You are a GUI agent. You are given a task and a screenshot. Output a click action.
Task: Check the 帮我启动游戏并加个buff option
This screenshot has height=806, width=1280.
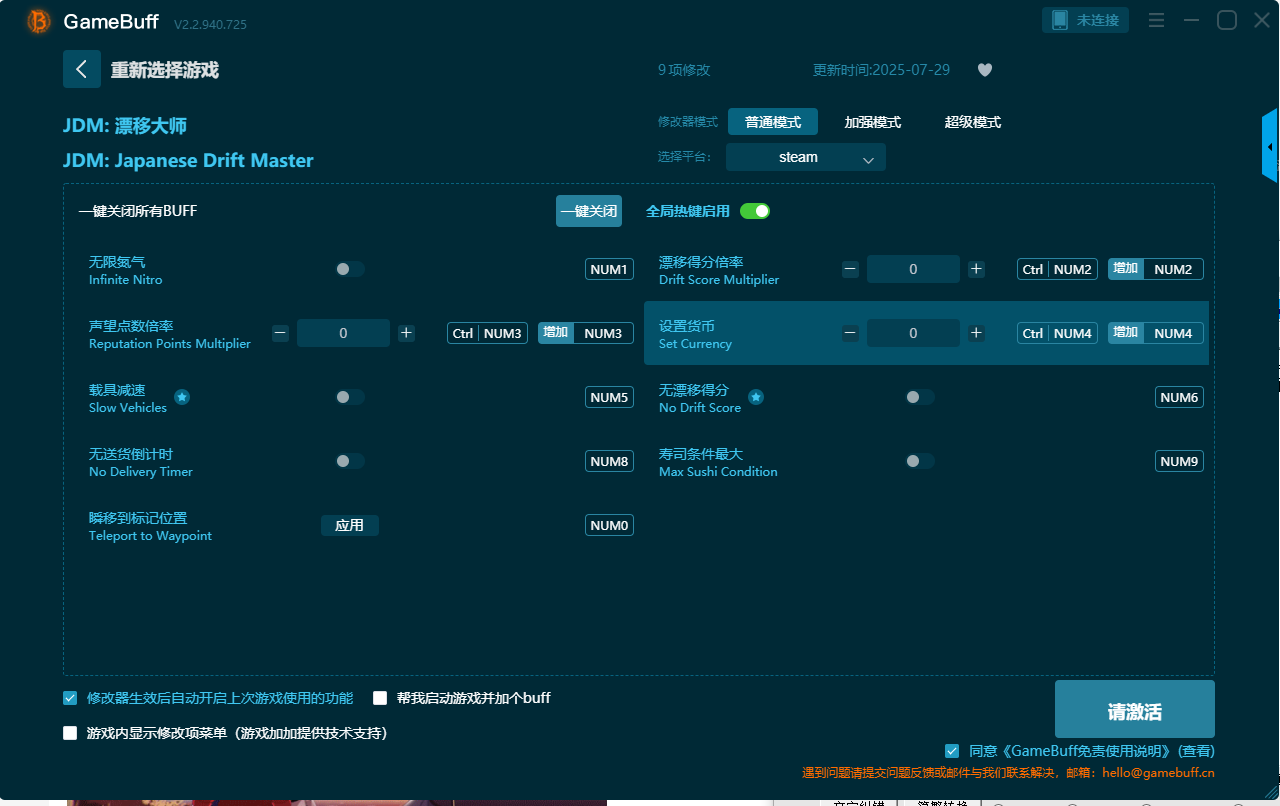pyautogui.click(x=380, y=697)
